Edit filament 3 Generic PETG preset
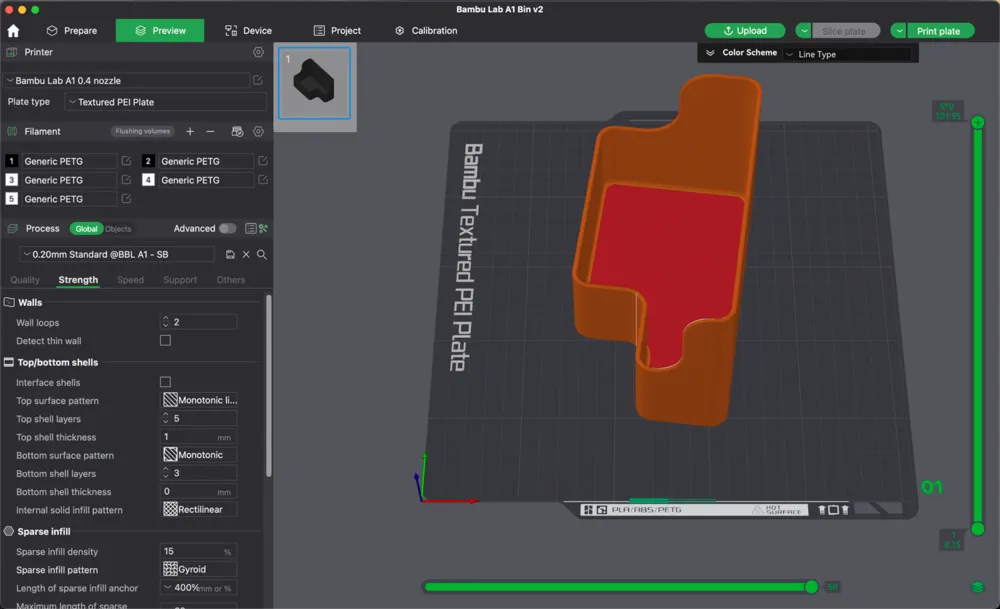The height and width of the screenshot is (609, 1000). (126, 180)
